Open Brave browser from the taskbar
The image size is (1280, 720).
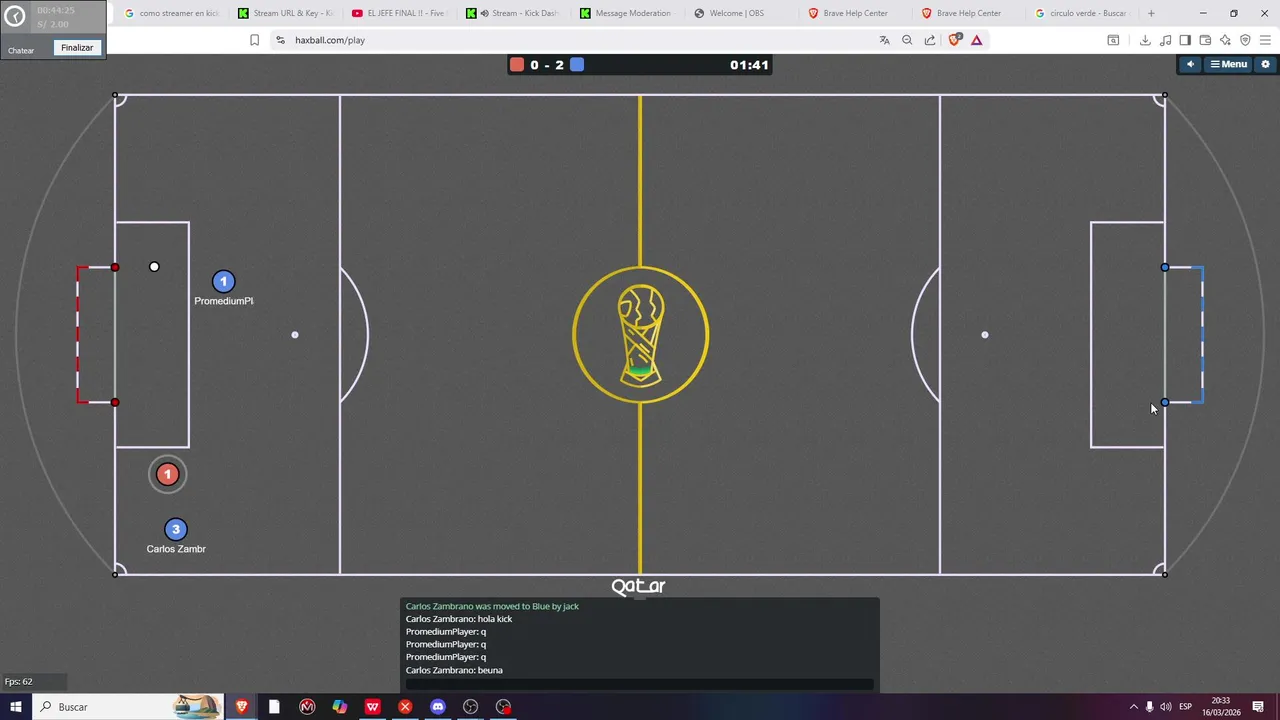pos(241,707)
